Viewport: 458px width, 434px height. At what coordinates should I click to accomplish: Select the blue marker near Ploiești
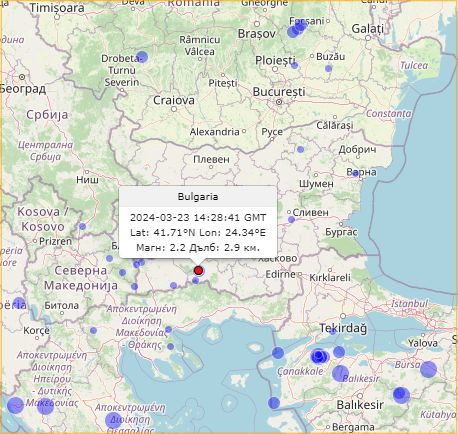click(294, 65)
